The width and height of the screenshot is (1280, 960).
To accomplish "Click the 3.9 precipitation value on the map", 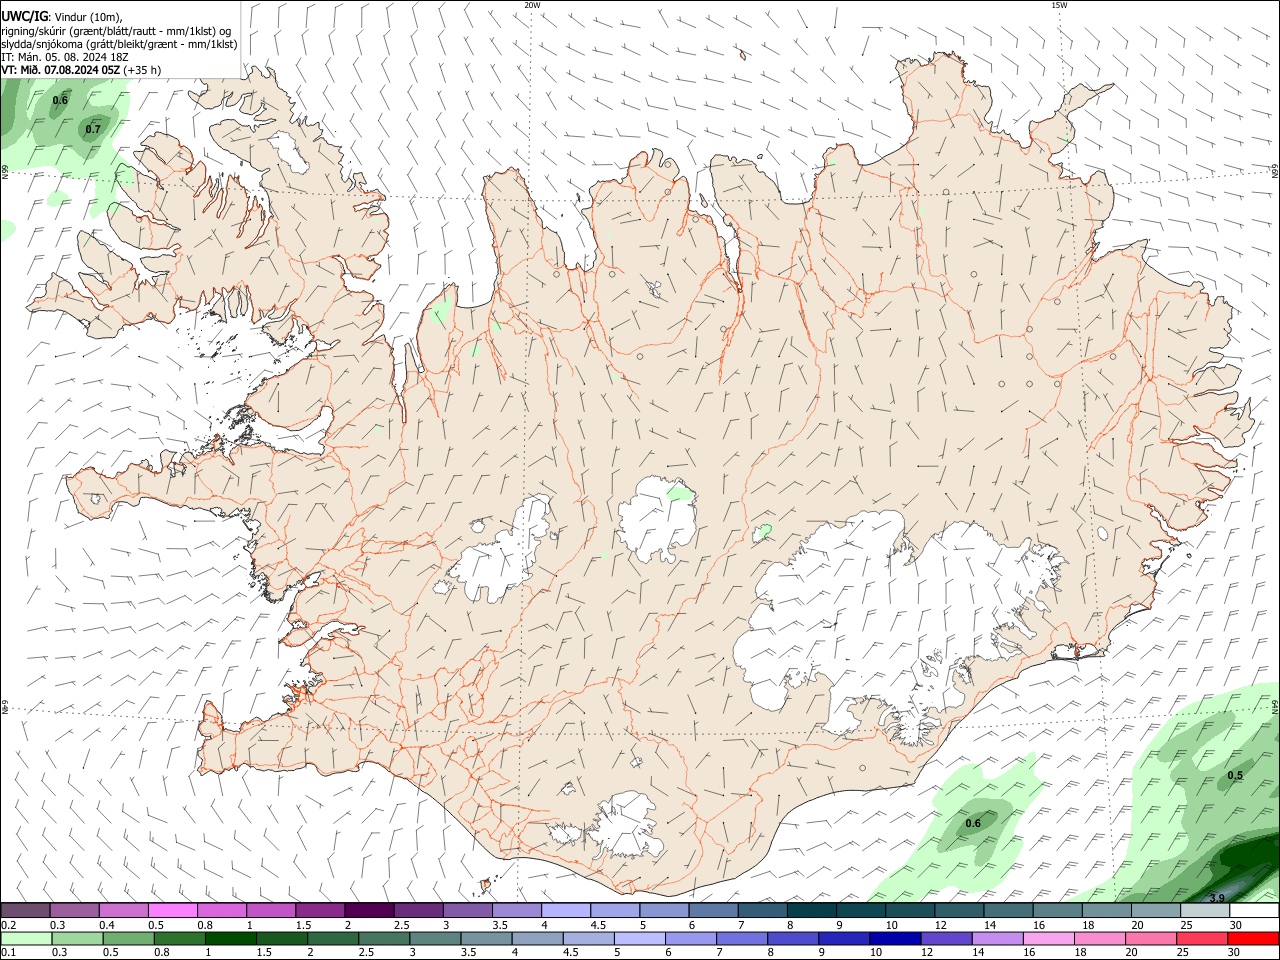I will 1217,898.
